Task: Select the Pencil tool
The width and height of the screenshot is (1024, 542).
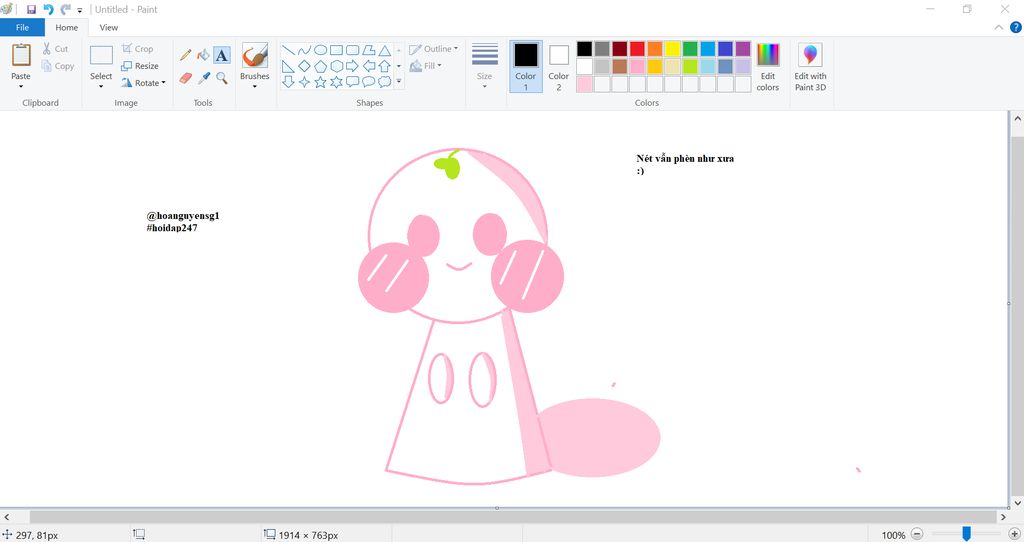Action: [185, 56]
